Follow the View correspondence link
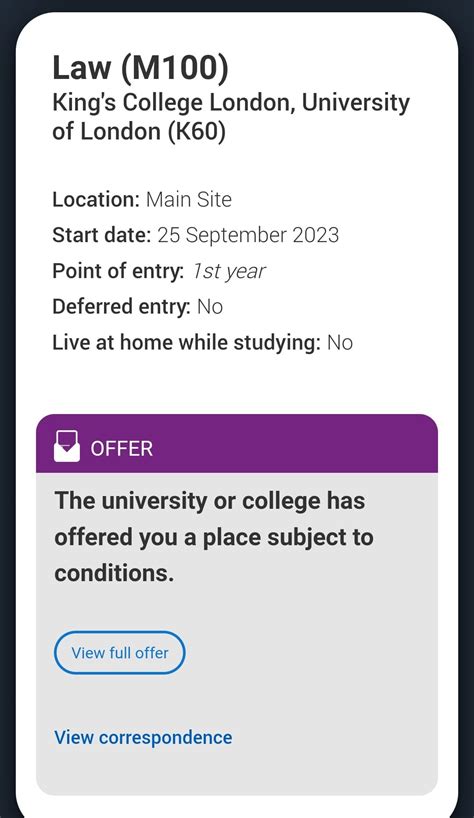Image resolution: width=474 pixels, height=818 pixels. click(x=143, y=738)
